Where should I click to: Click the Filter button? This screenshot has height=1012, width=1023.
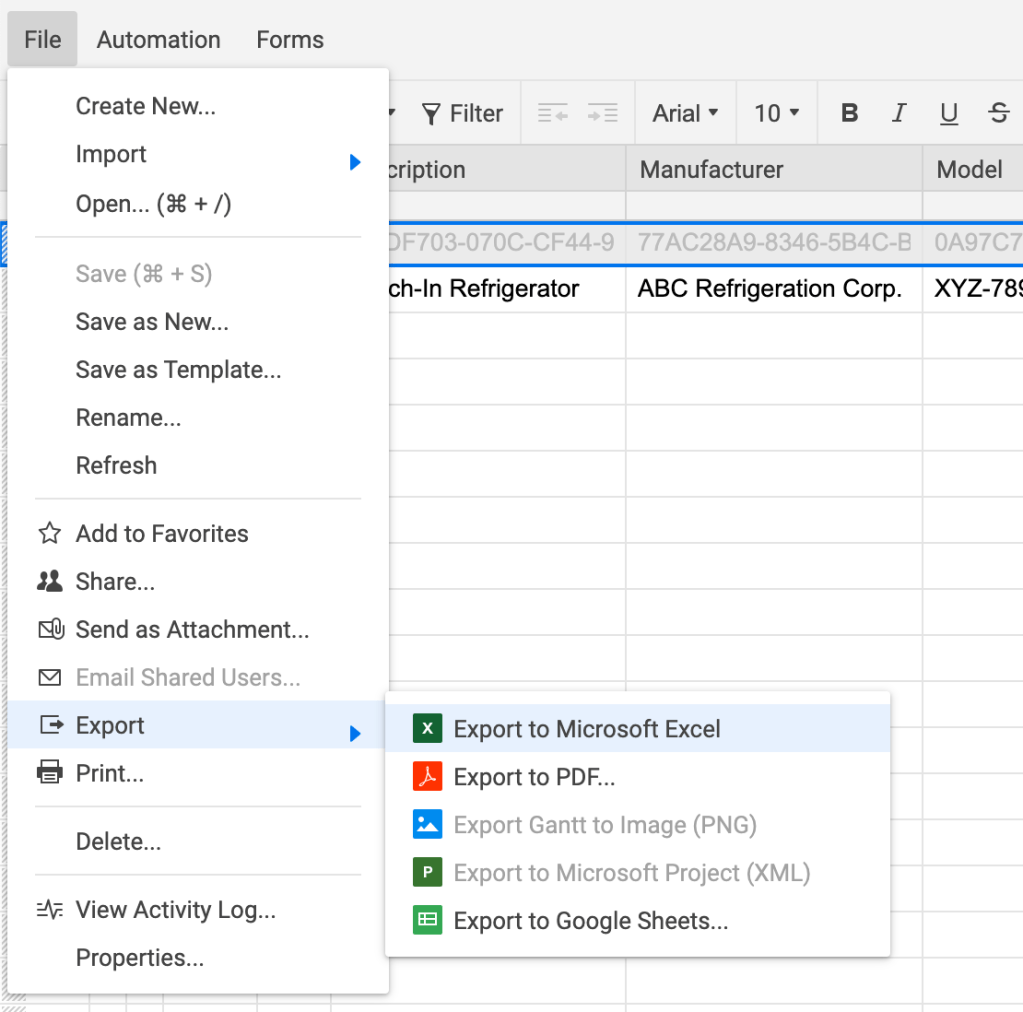(462, 113)
